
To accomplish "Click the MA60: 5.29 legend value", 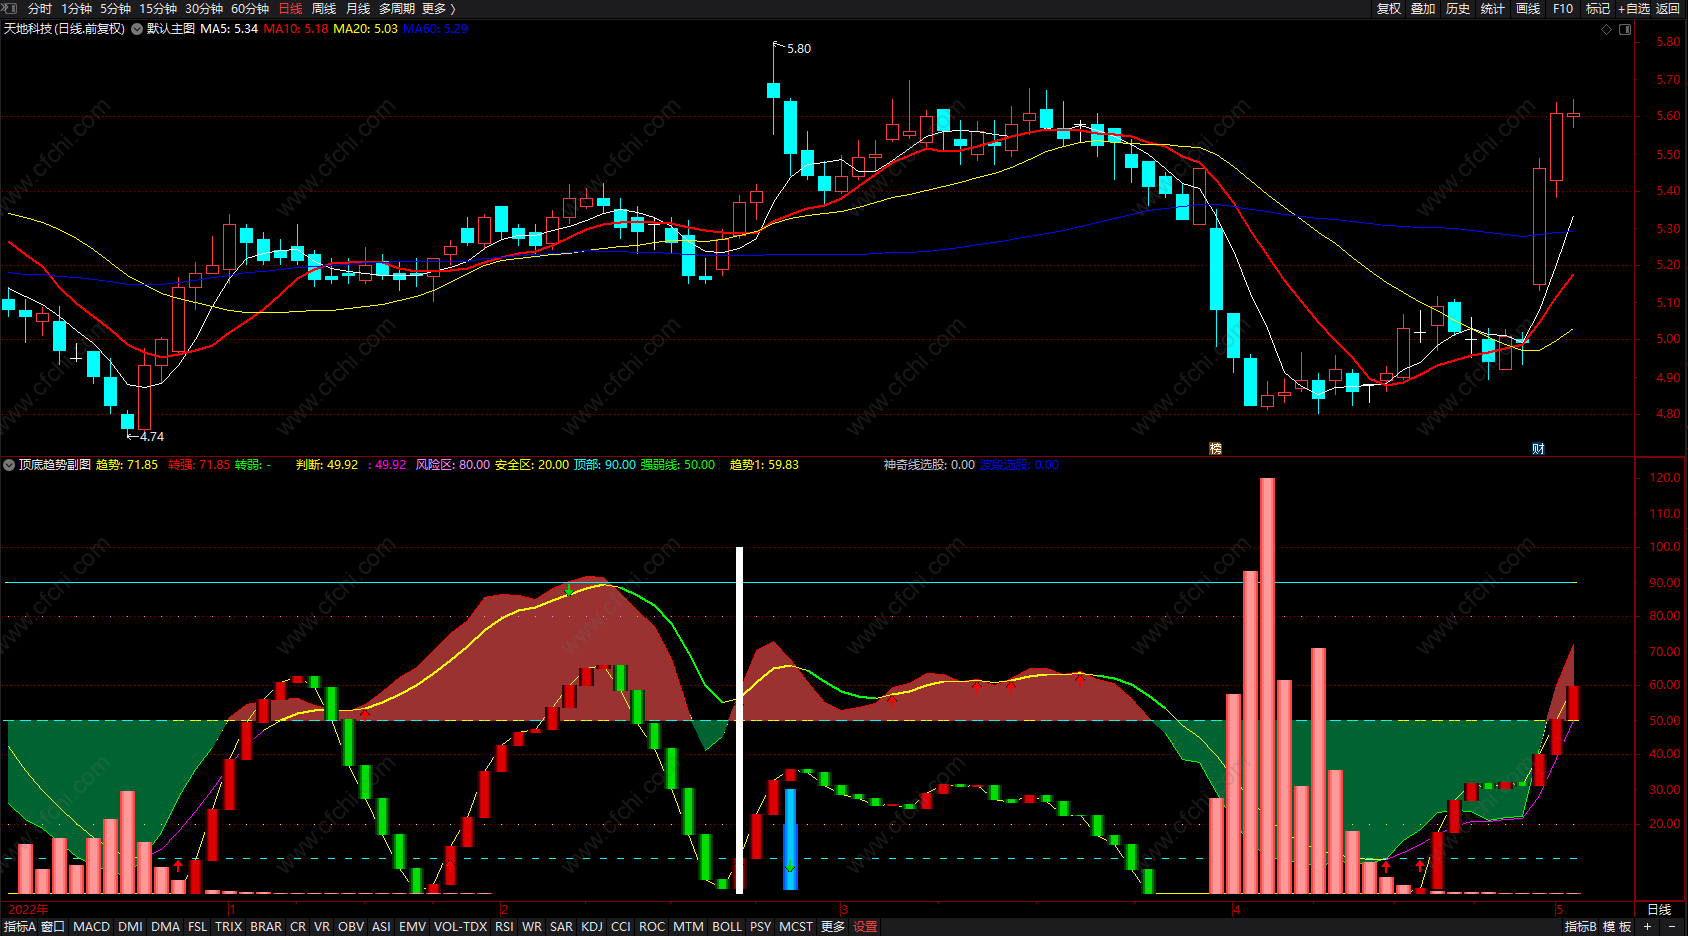I will [435, 29].
